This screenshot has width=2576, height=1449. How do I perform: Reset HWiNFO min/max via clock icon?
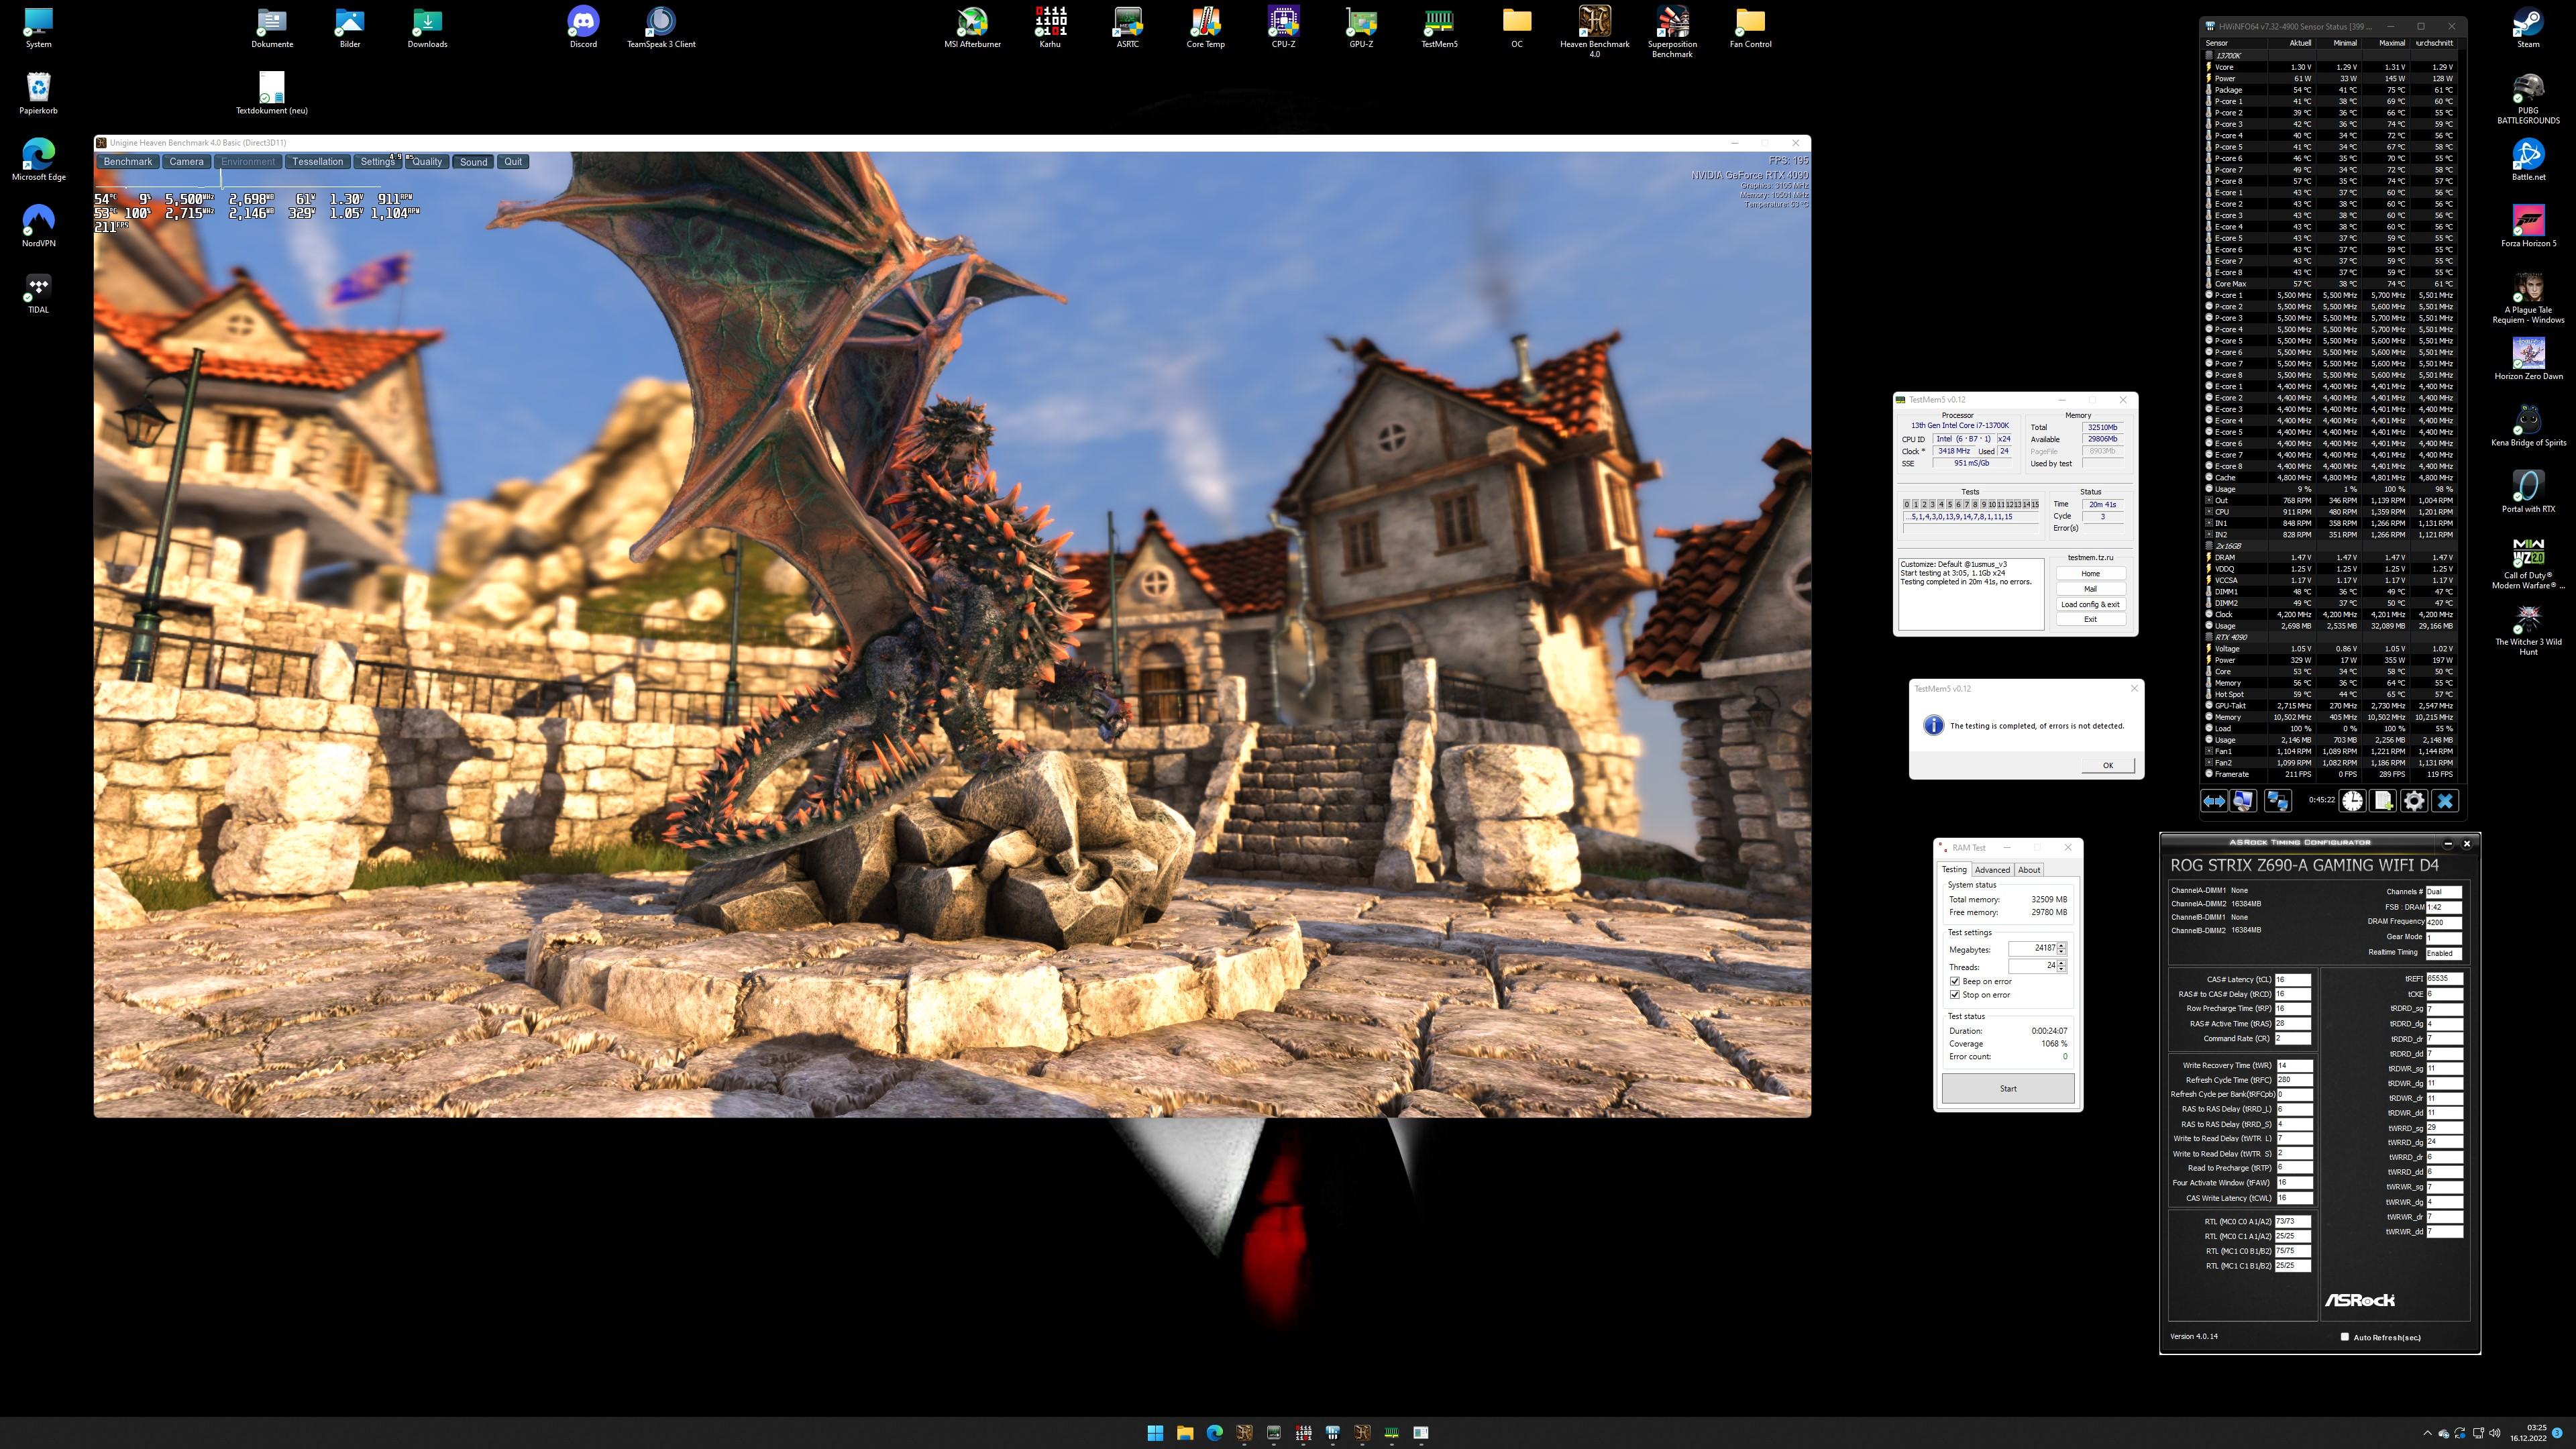2353,800
